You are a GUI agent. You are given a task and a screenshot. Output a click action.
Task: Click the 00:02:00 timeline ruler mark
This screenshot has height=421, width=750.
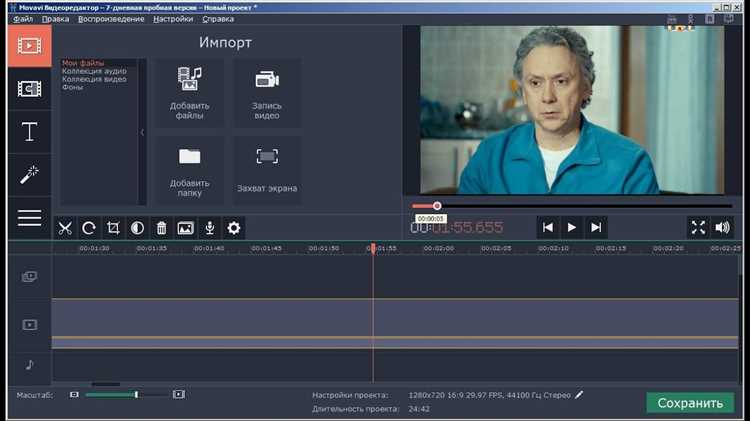tap(439, 249)
